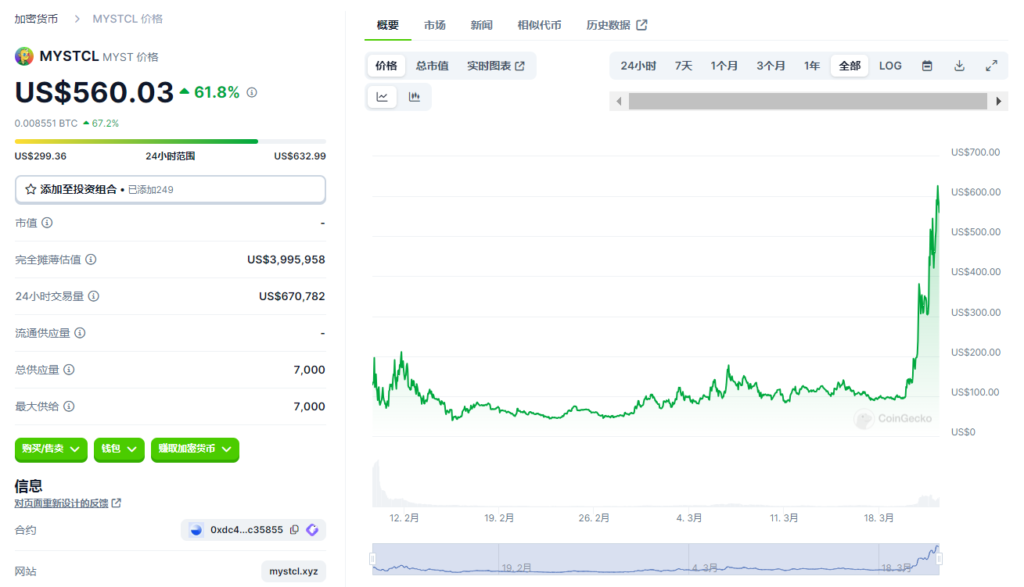Open 完全摊薄估值 info icon
The image size is (1024, 587).
click(x=91, y=259)
